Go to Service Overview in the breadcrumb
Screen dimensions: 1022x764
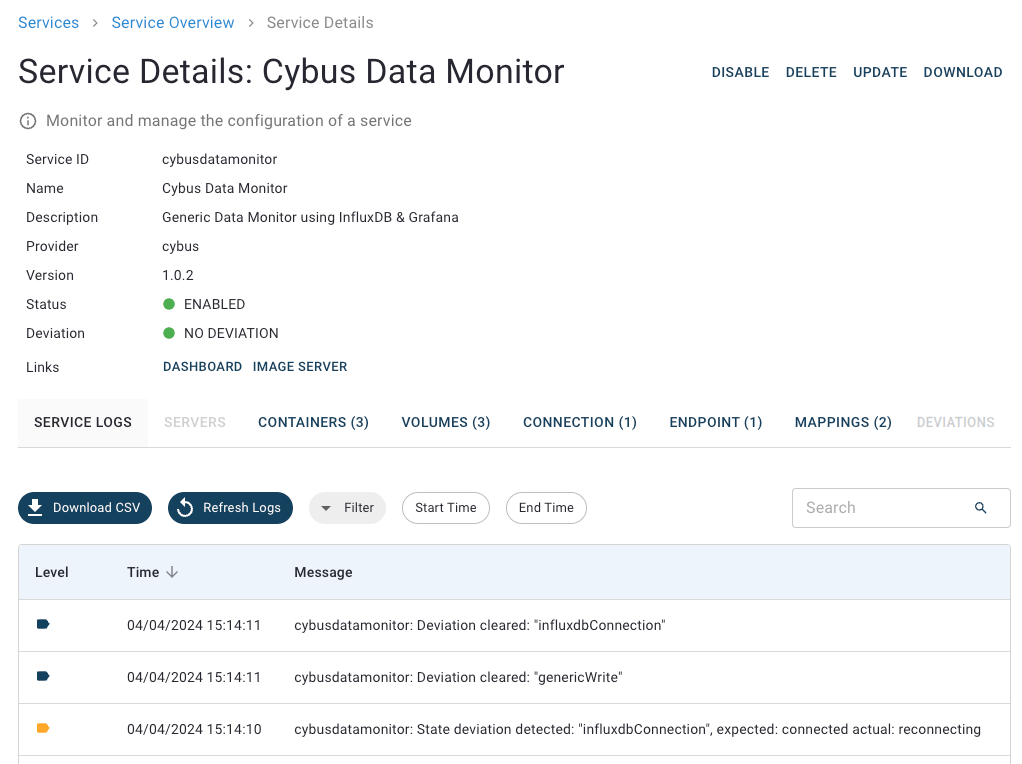pyautogui.click(x=173, y=22)
